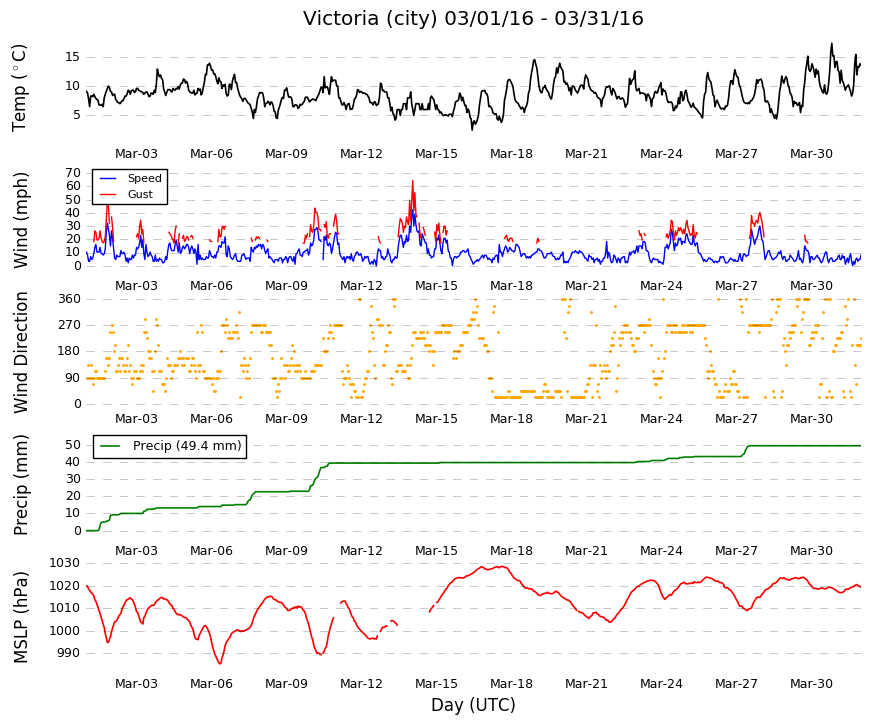This screenshot has height=725, width=871.
Task: Click the red line sample beside Gust
Action: click(x=108, y=194)
